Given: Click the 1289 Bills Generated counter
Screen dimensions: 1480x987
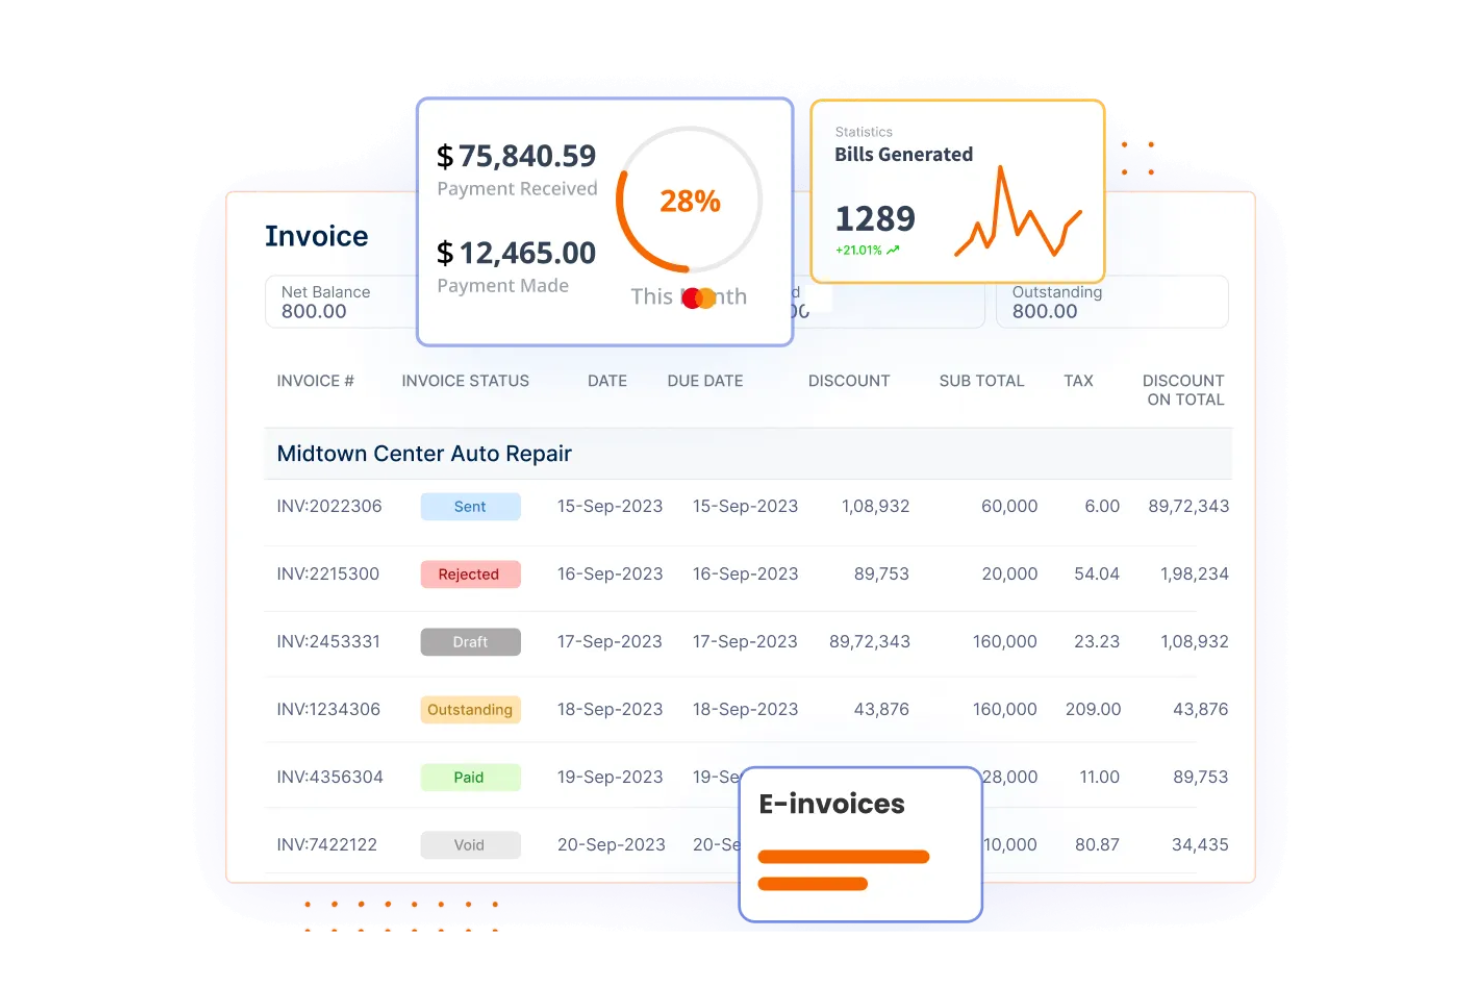Looking at the screenshot, I should [x=874, y=219].
